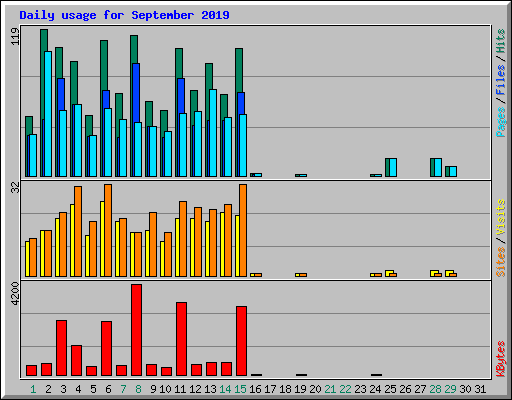
Task: Click day label '4' on the x-axis
Action: point(78,389)
